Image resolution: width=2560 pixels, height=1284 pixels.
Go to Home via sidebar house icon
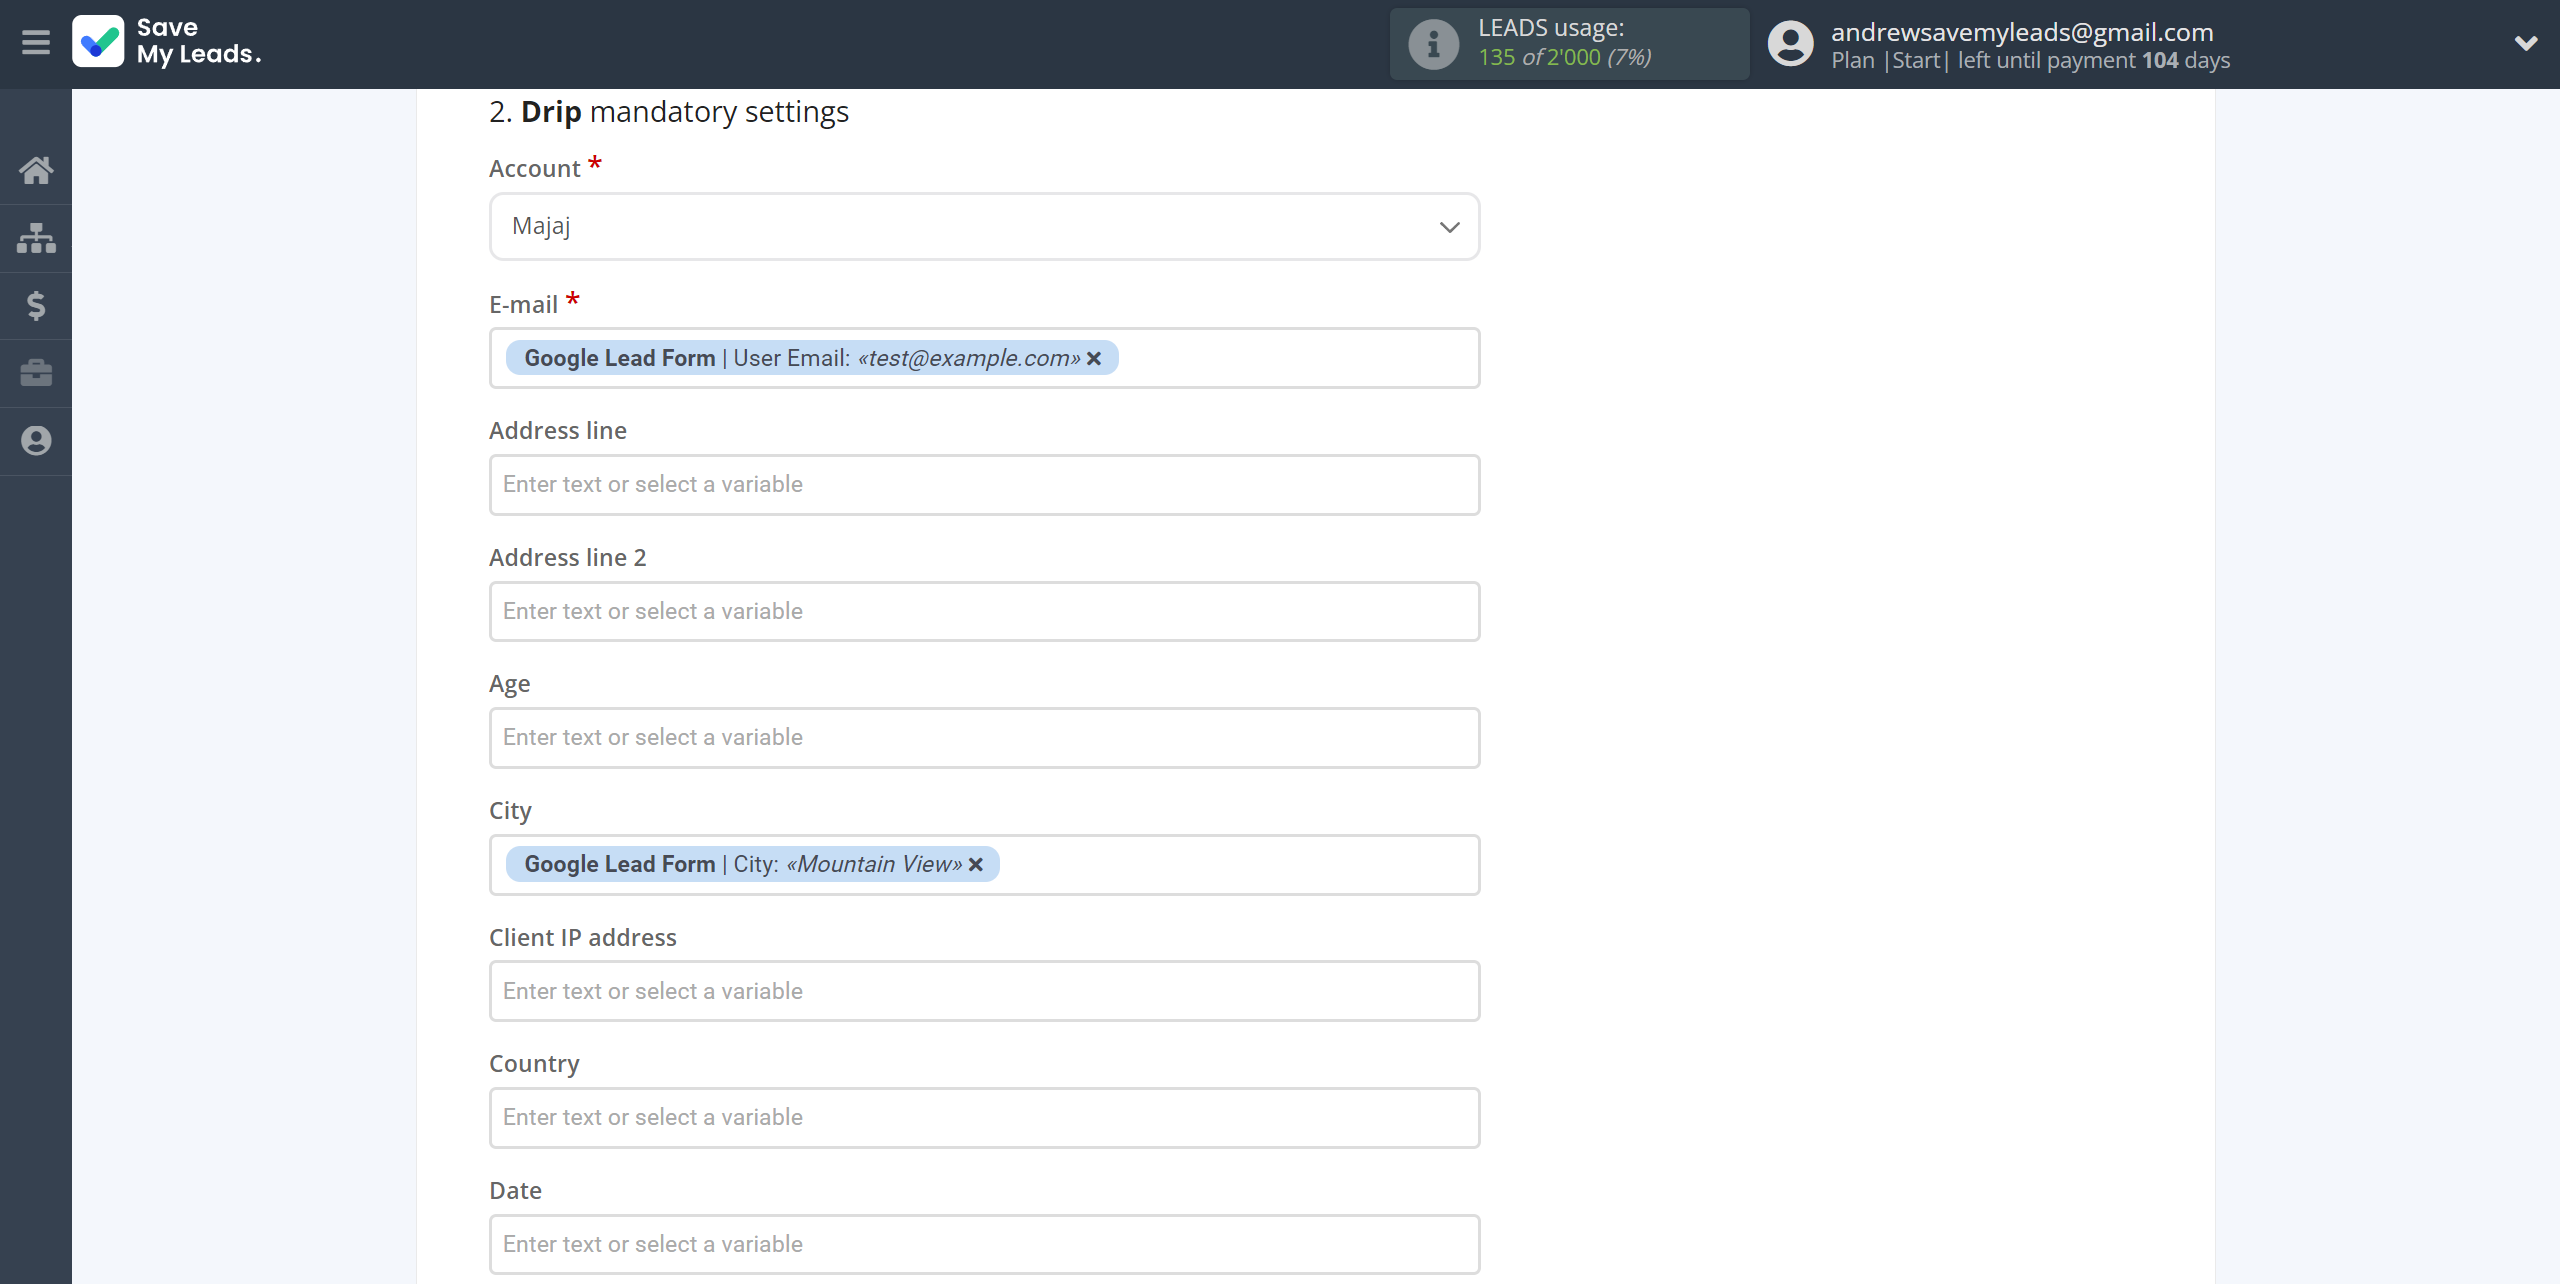pyautogui.click(x=36, y=170)
